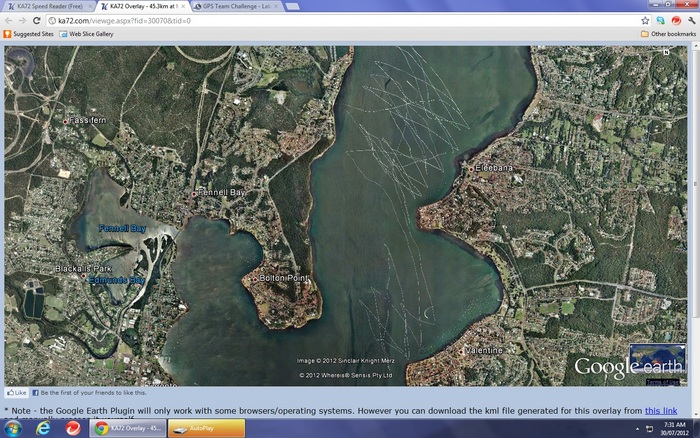Image resolution: width=700 pixels, height=438 pixels.
Task: Open the Suggested Sites bookmark
Action: [32, 33]
